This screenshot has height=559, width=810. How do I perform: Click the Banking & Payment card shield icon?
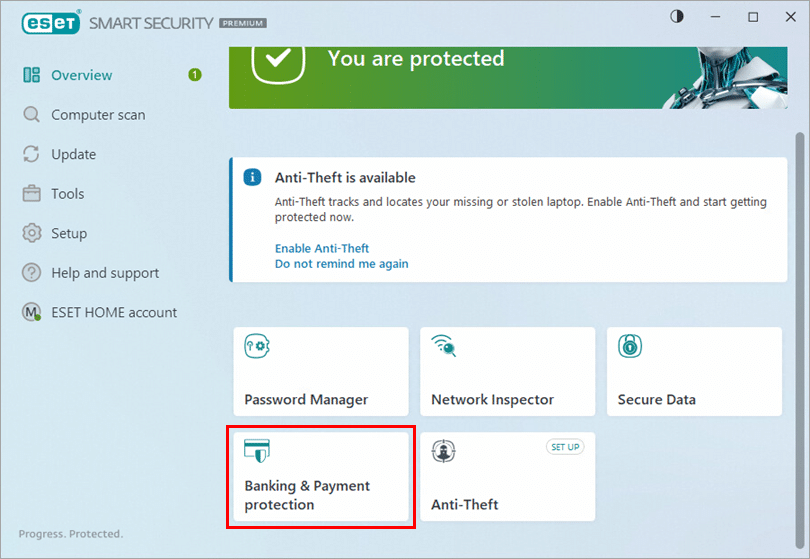[257, 451]
